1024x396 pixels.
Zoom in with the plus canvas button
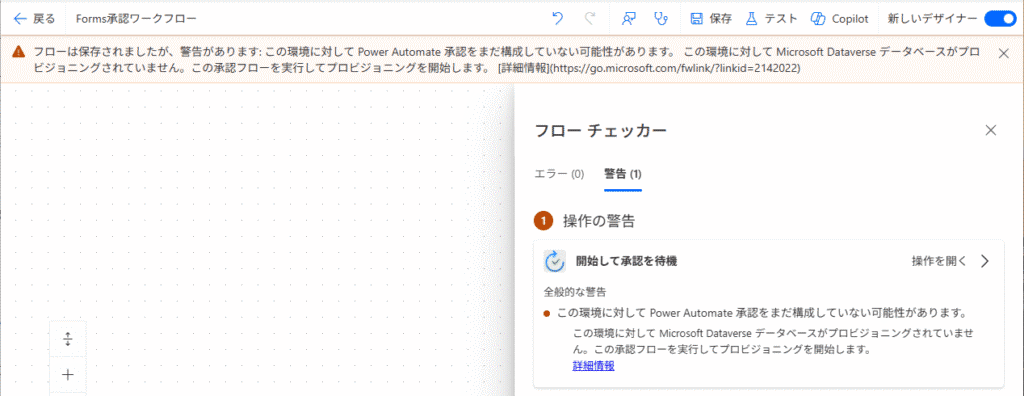pos(68,374)
